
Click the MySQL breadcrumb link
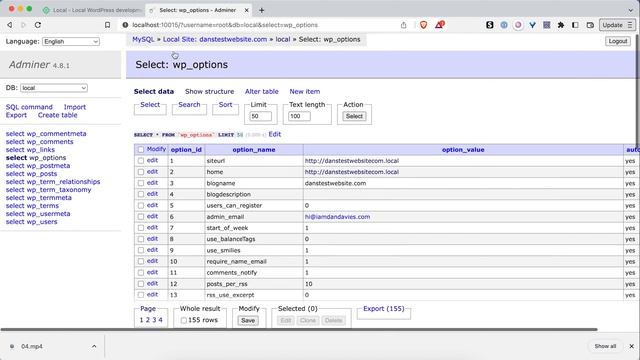(143, 40)
